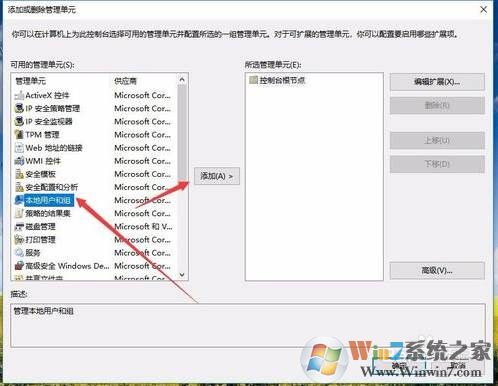498x386 pixels.
Task: Select the 控制台根节点 tree item
Action: point(277,80)
